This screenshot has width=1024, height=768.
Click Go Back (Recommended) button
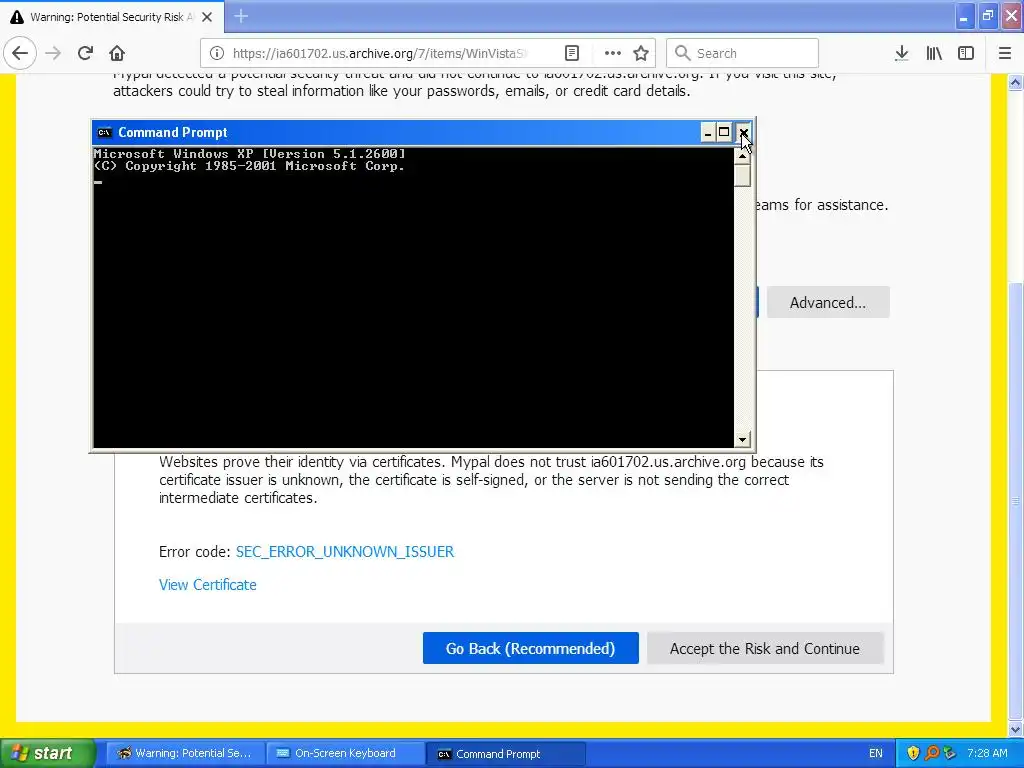pyautogui.click(x=530, y=648)
